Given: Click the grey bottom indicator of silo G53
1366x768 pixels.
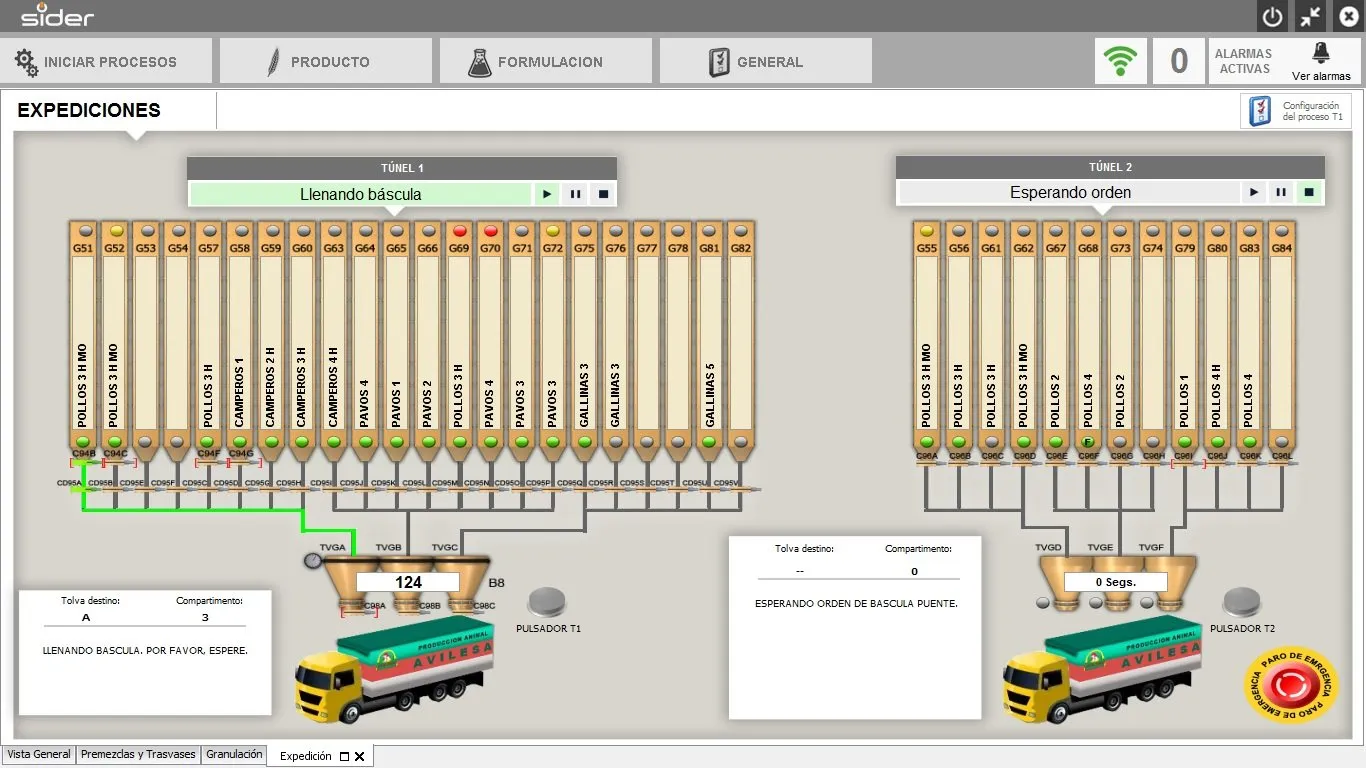Looking at the screenshot, I should click(x=146, y=441).
